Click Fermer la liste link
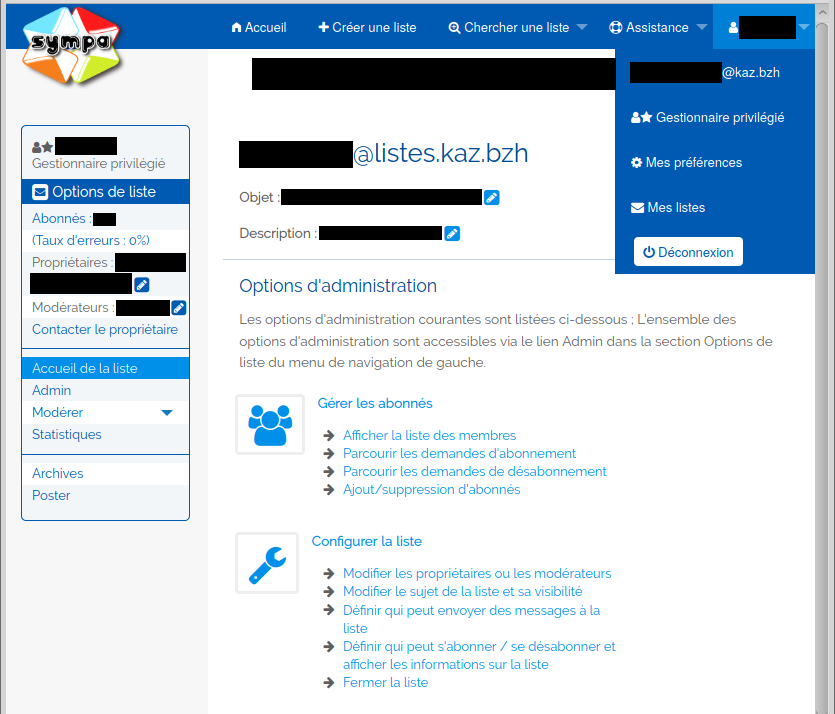The height and width of the screenshot is (714, 835). point(385,683)
